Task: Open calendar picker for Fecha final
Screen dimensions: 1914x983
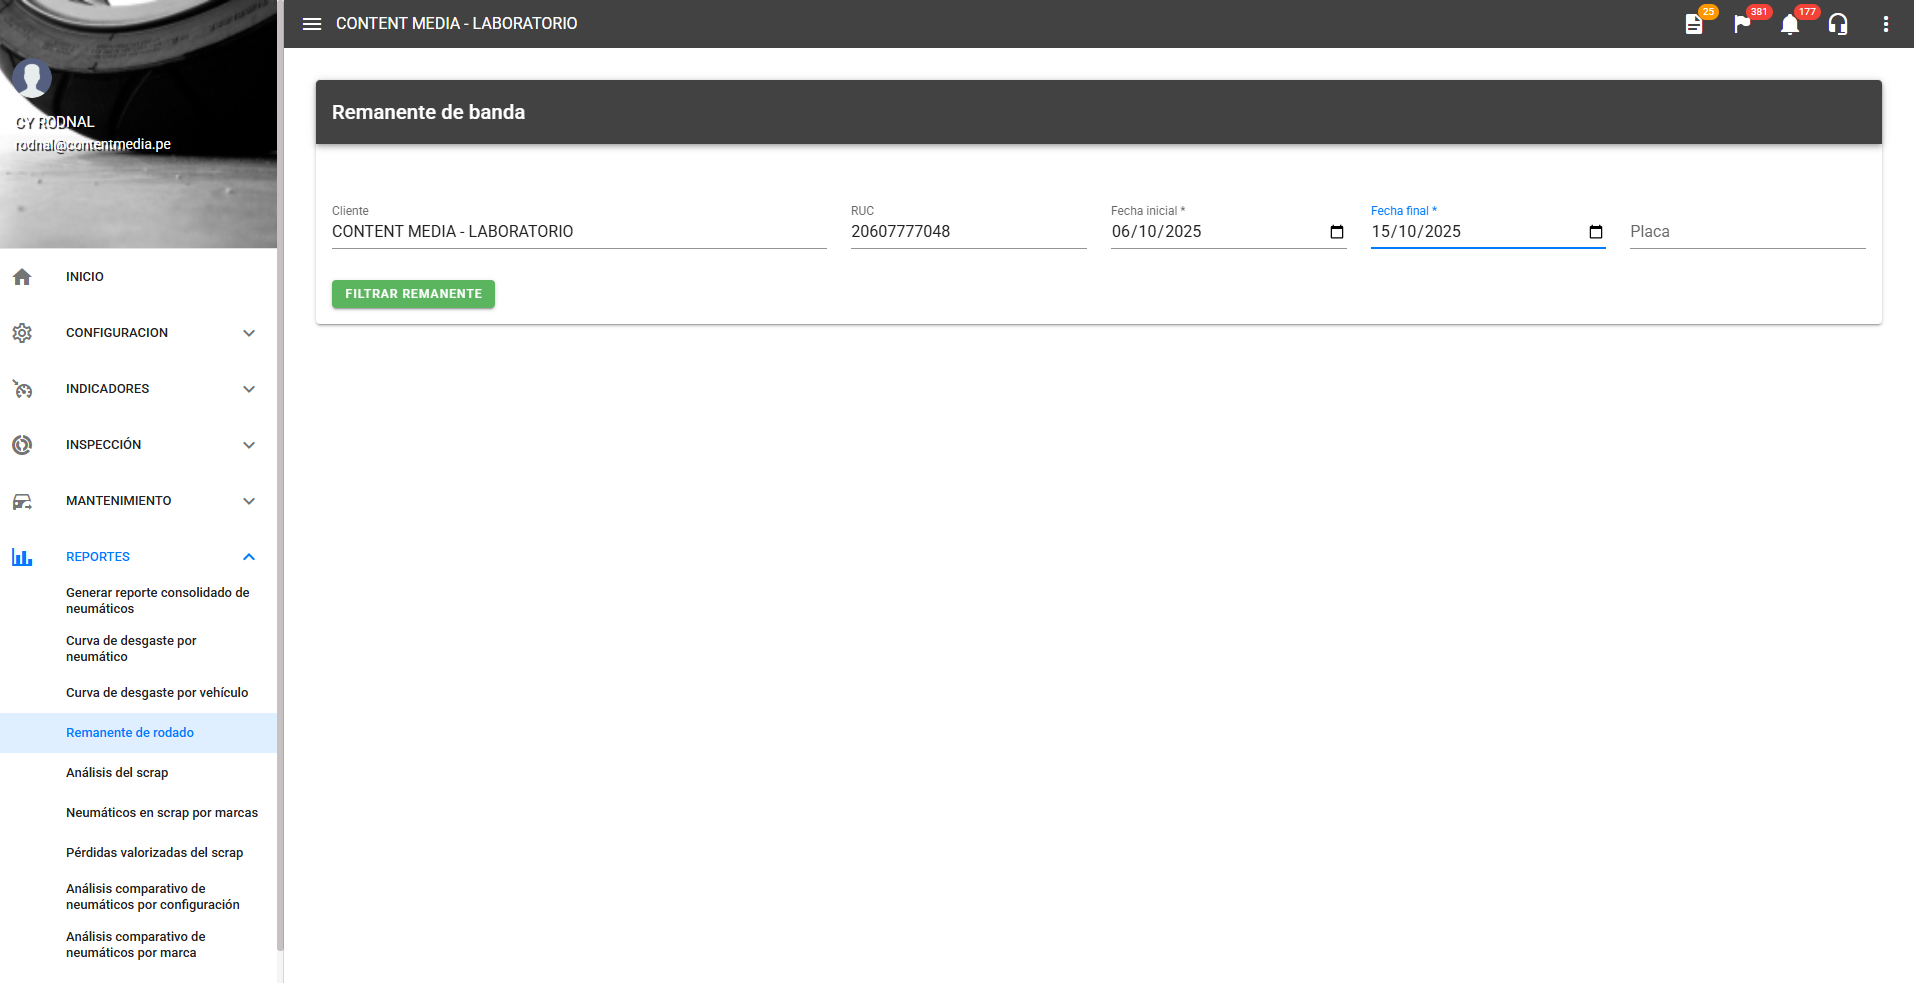Action: pos(1596,232)
